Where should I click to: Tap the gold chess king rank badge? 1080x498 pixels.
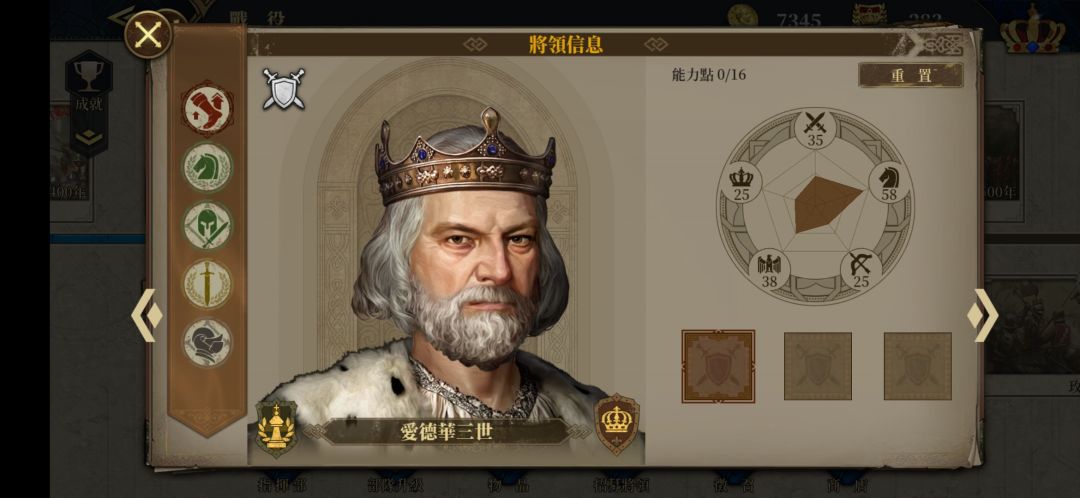(x=277, y=428)
